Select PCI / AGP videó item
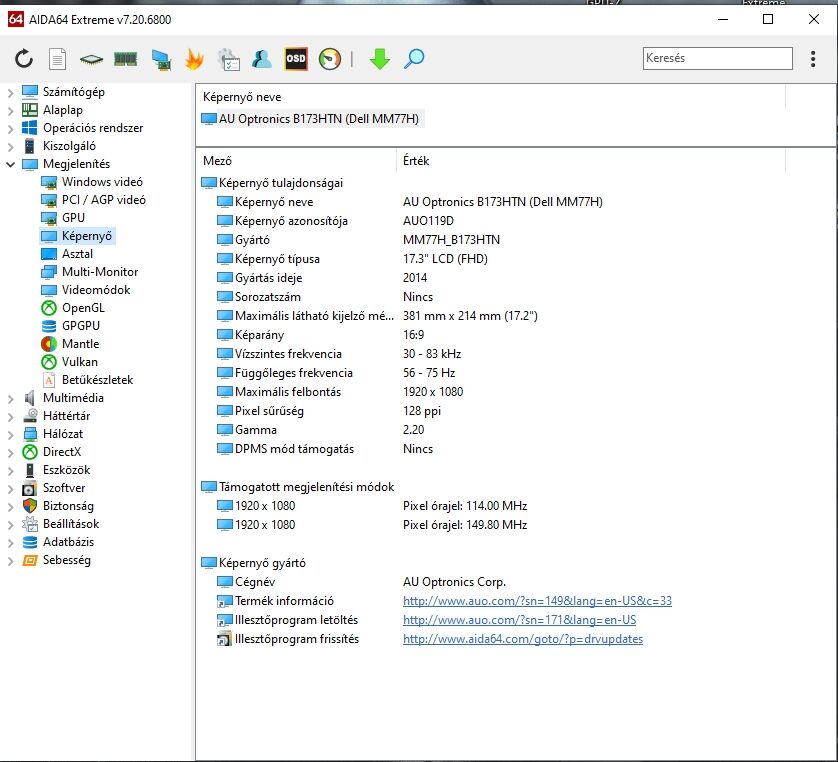The width and height of the screenshot is (838, 762). point(104,200)
